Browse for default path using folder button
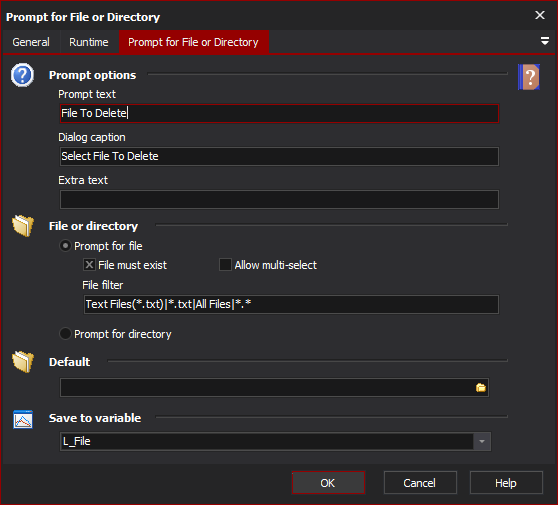The height and width of the screenshot is (505, 558). click(x=481, y=387)
